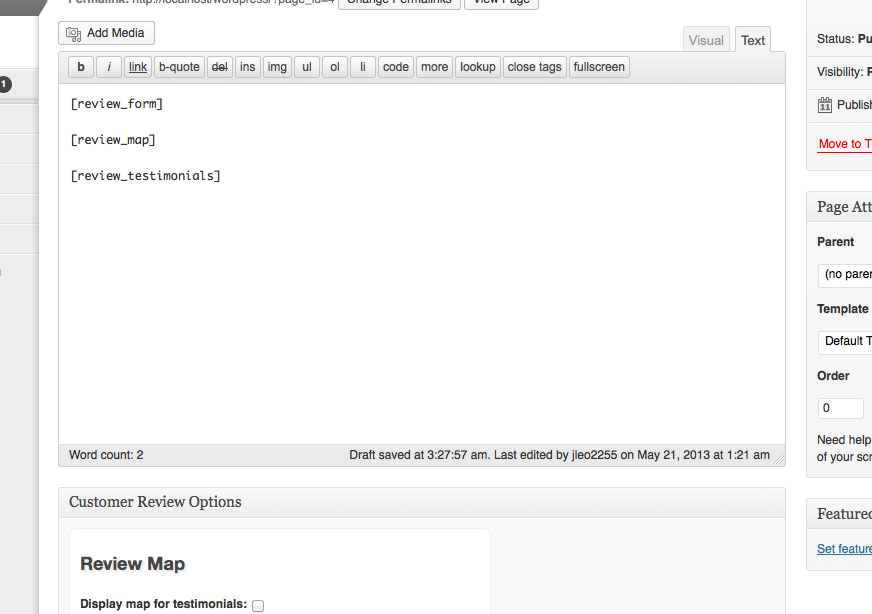Insert ordered list with ol button
Image resolution: width=872 pixels, height=614 pixels.
coord(335,67)
